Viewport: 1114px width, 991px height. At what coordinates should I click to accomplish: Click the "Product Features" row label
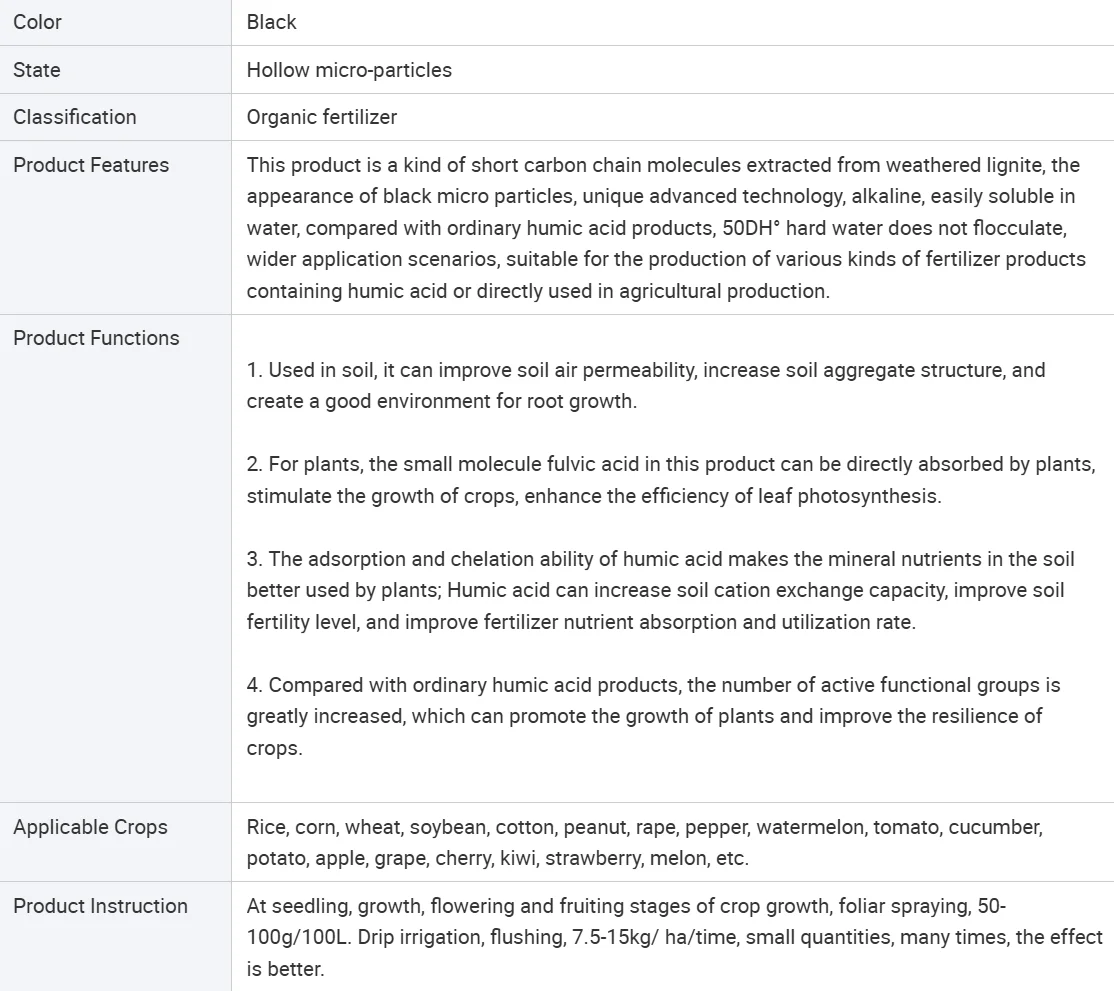coord(91,165)
